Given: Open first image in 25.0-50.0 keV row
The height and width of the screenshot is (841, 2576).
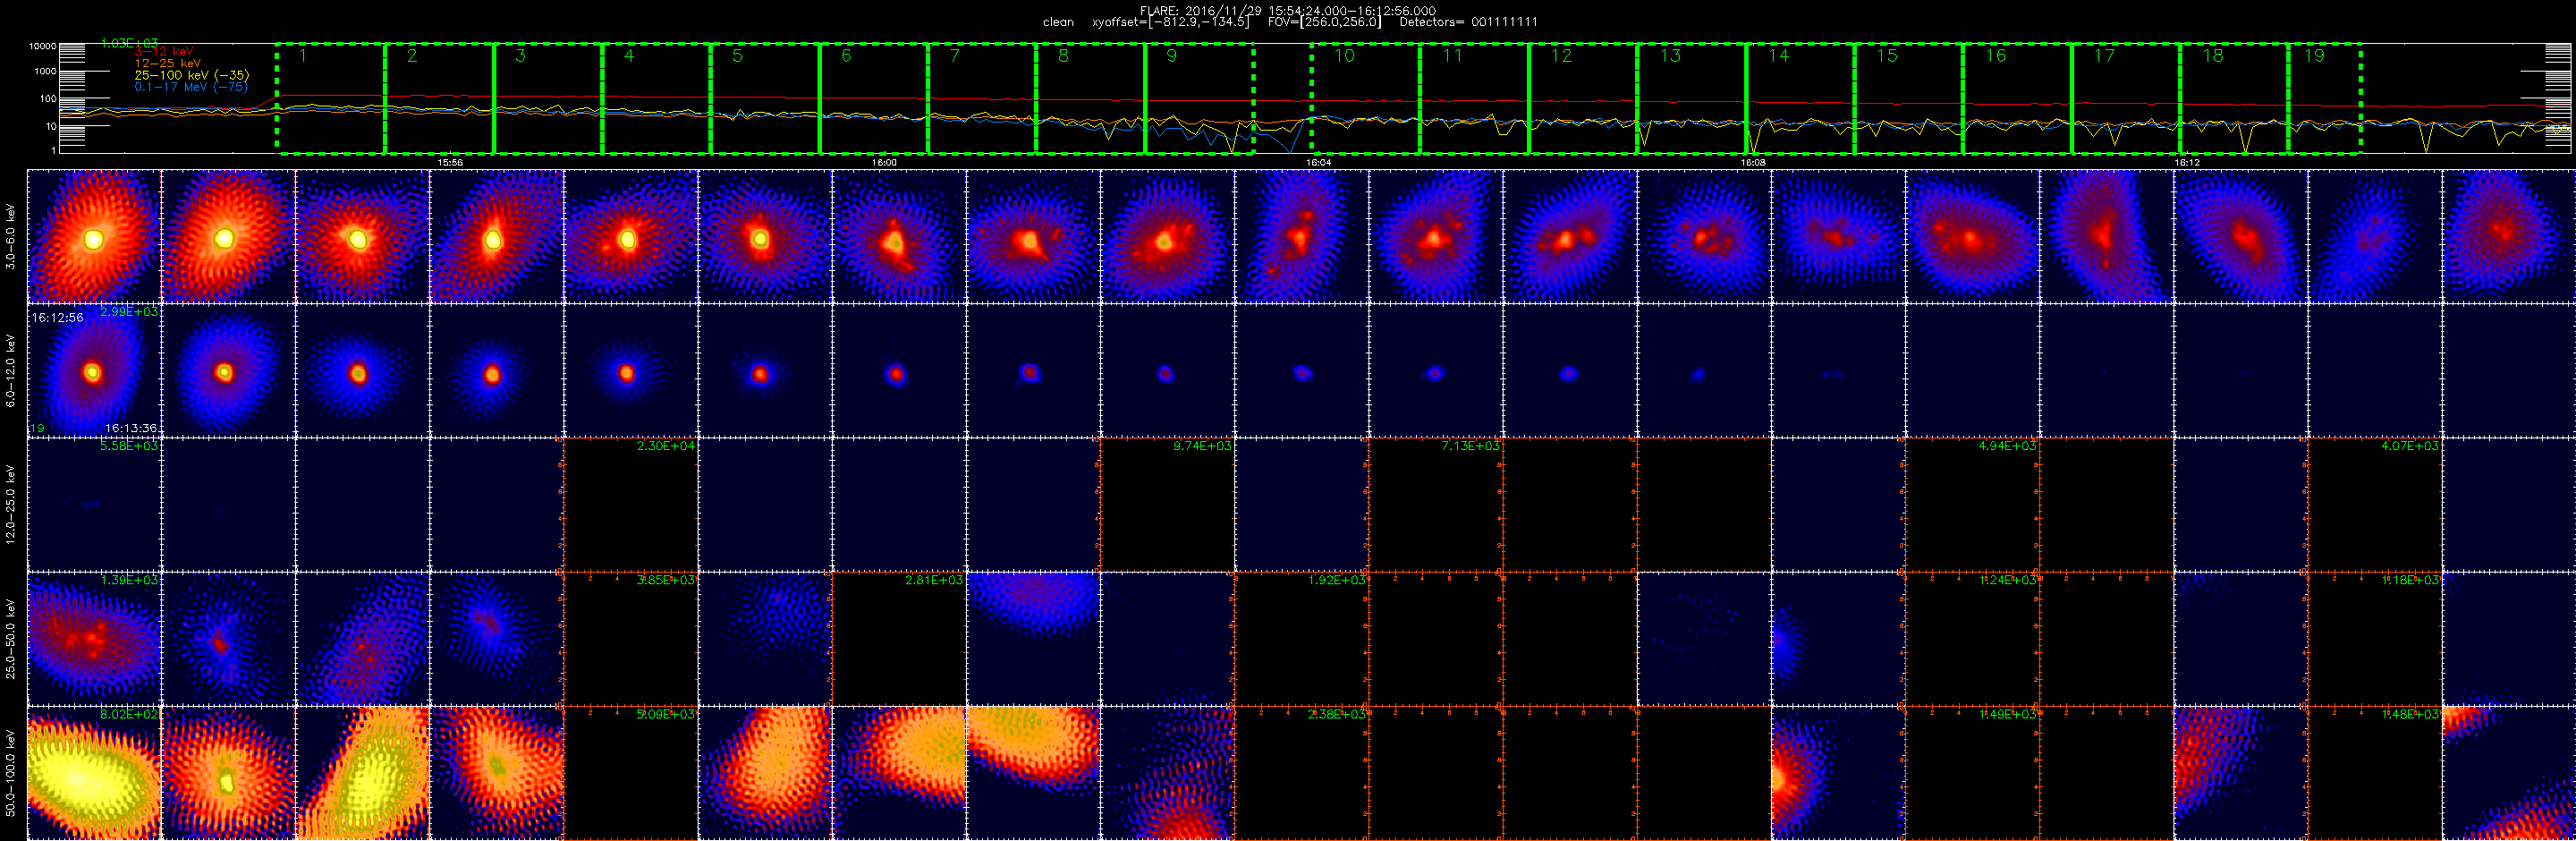Looking at the screenshot, I should [x=94, y=639].
